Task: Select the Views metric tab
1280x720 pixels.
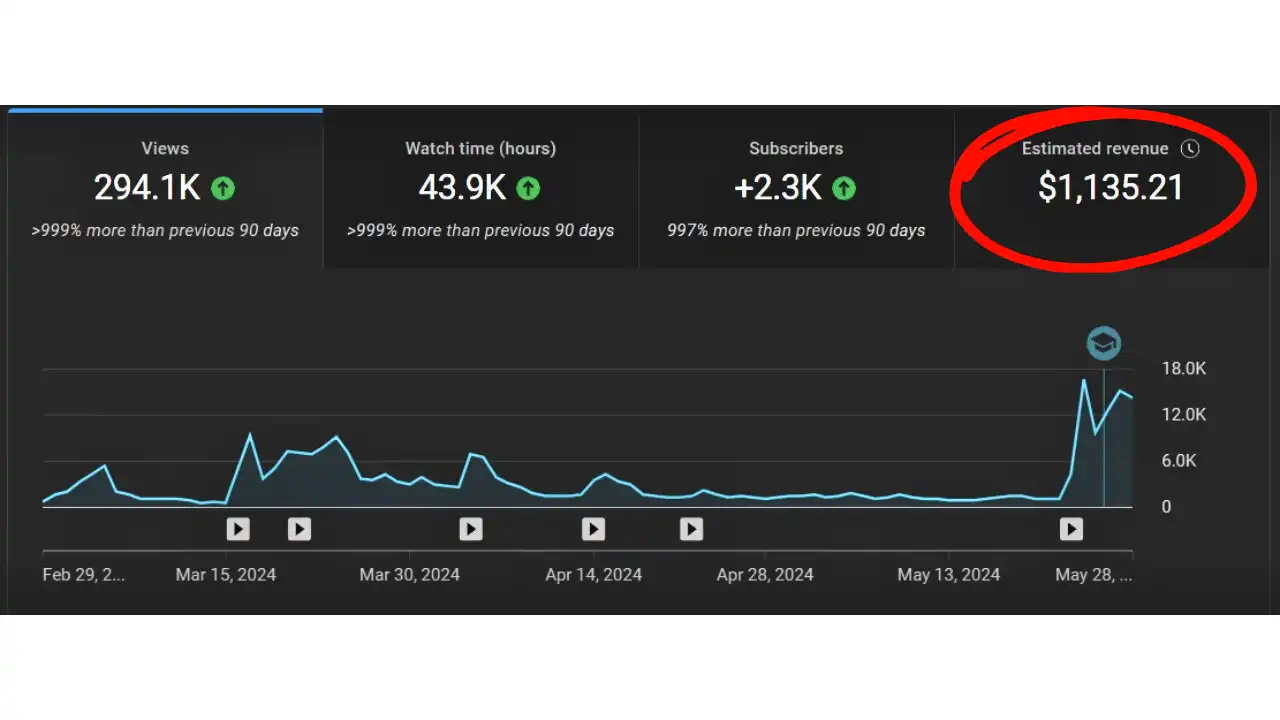Action: click(165, 188)
